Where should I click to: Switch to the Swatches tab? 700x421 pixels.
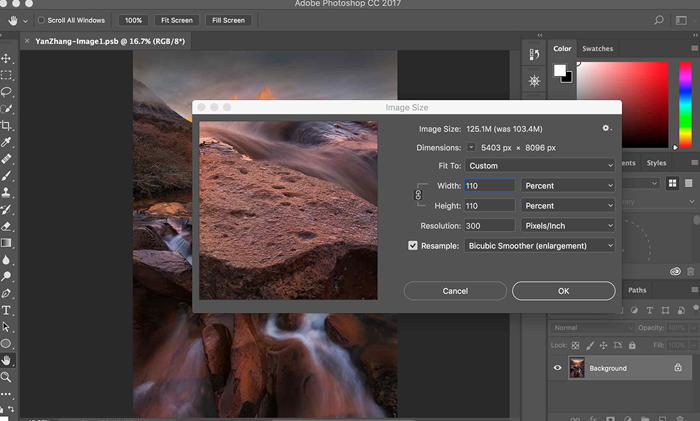pos(597,48)
